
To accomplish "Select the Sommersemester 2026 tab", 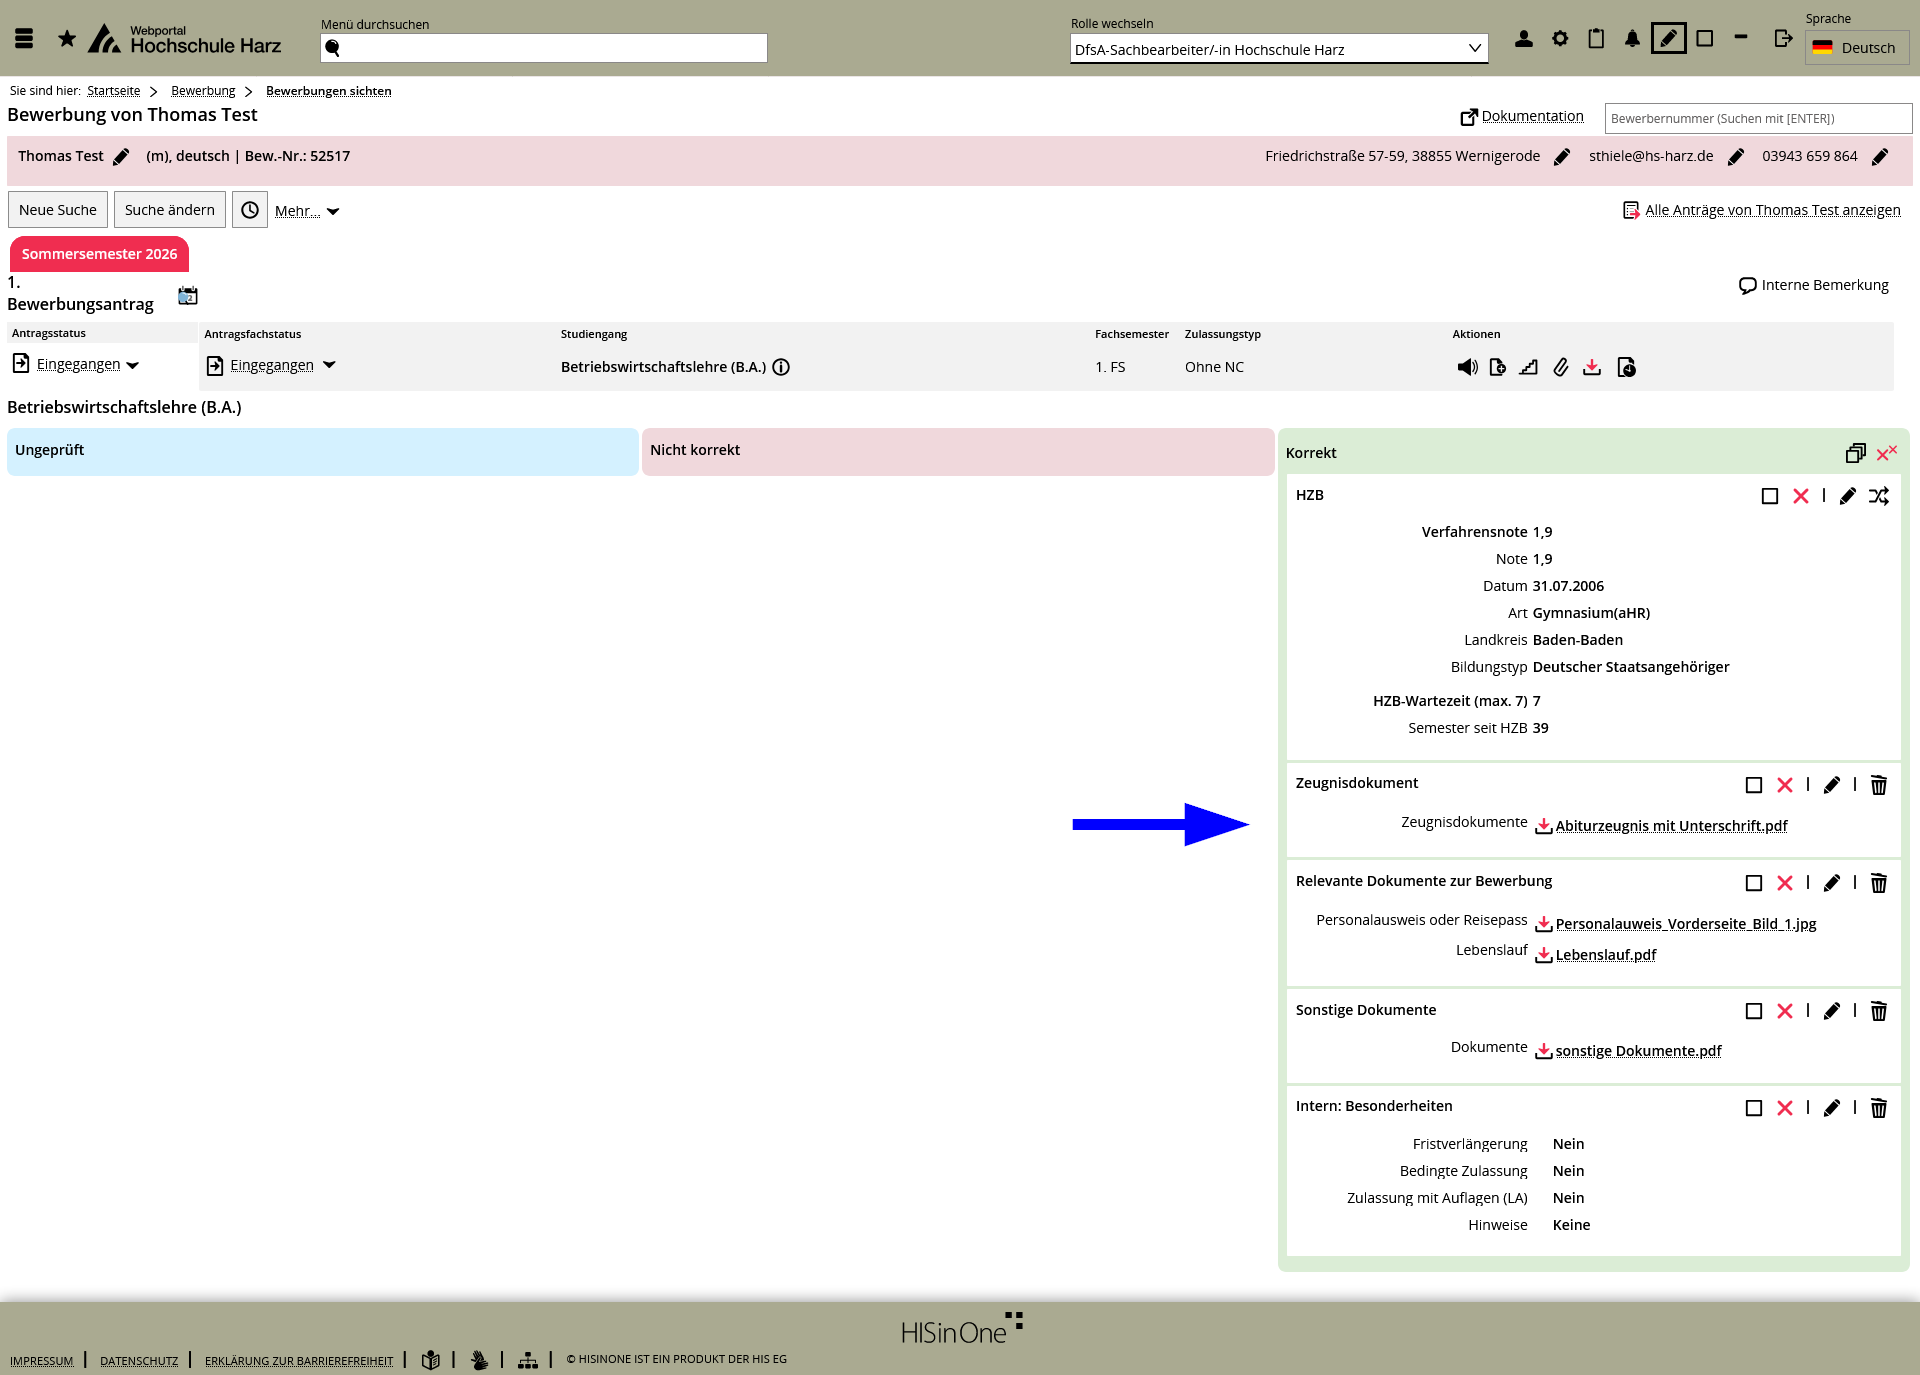I will point(99,254).
